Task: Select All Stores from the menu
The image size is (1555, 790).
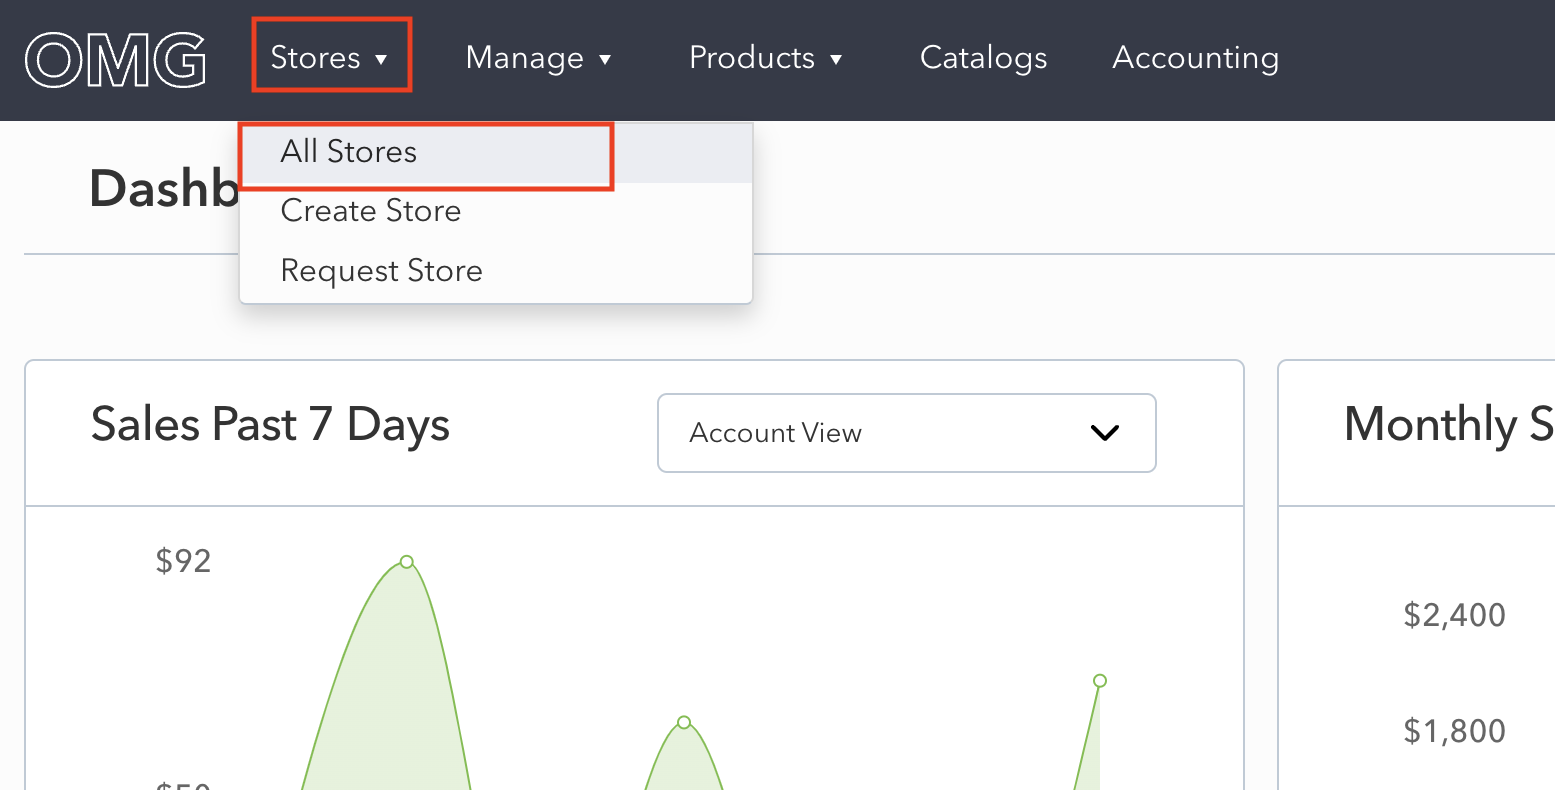Action: (496, 153)
